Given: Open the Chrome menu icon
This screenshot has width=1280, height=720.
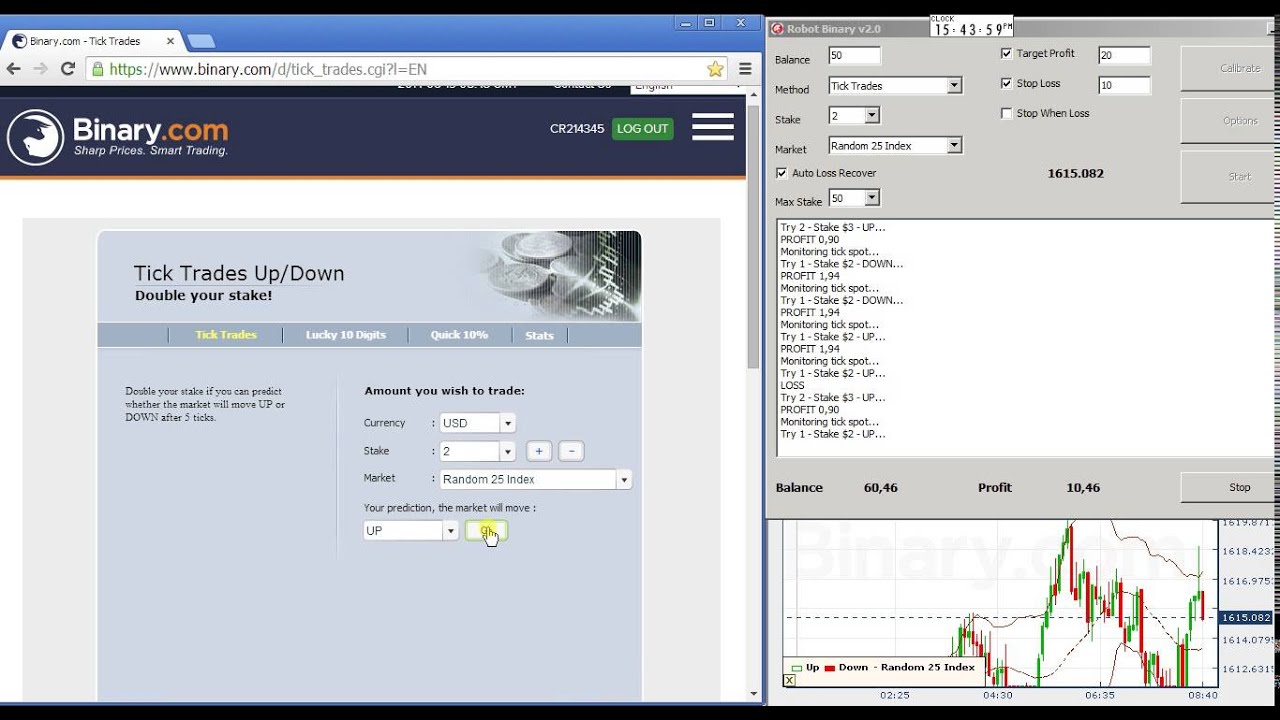Looking at the screenshot, I should (745, 69).
